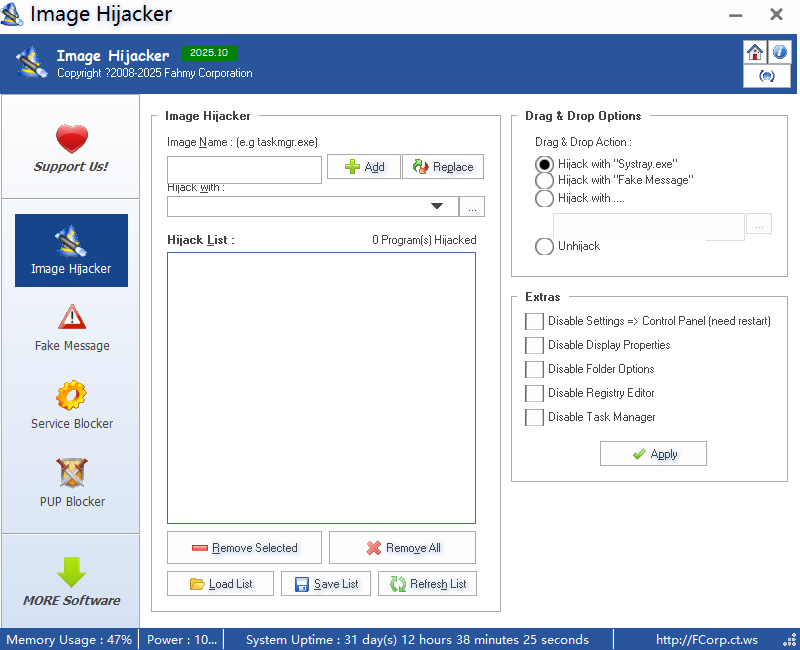Open the Hijack with dropdown
Screen dimensions: 800x650
(x=437, y=206)
